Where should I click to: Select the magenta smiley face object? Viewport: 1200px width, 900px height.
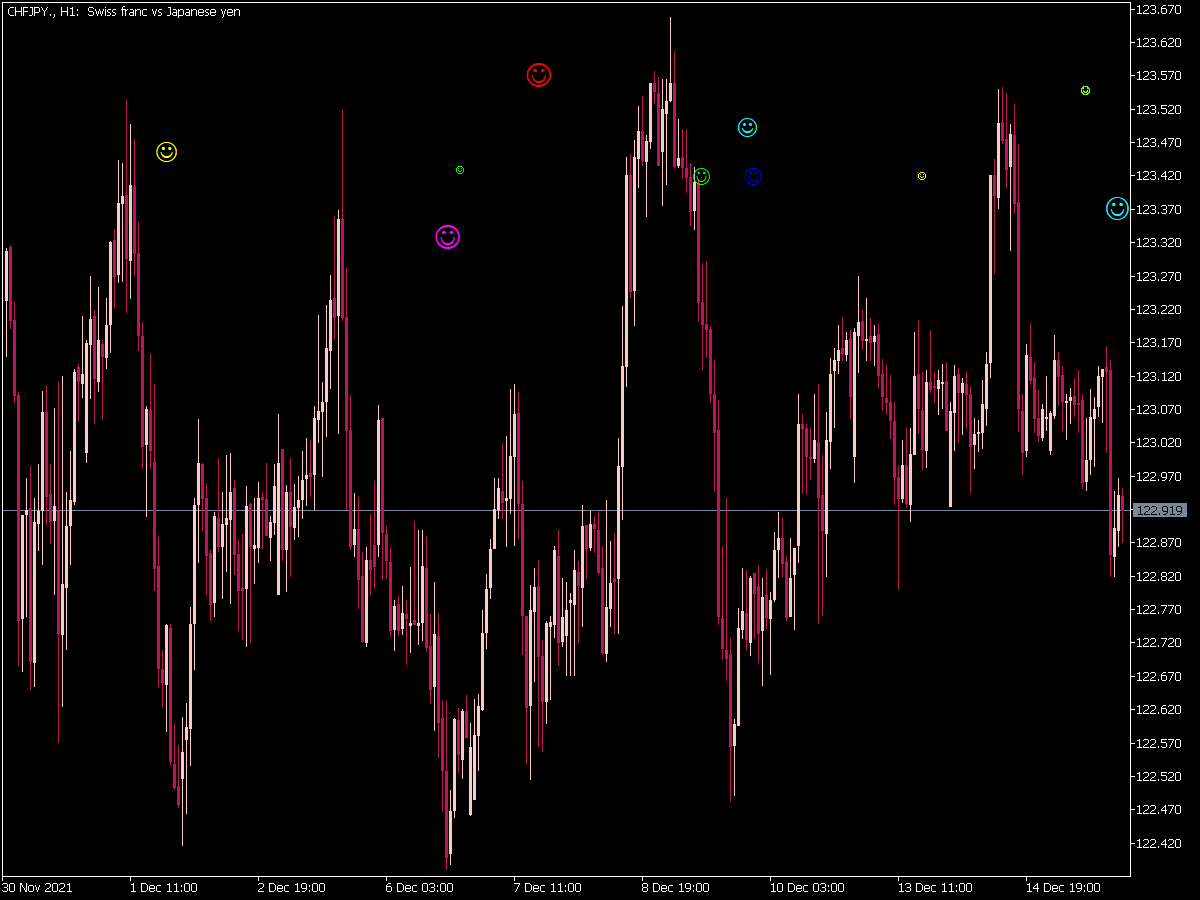click(x=448, y=237)
